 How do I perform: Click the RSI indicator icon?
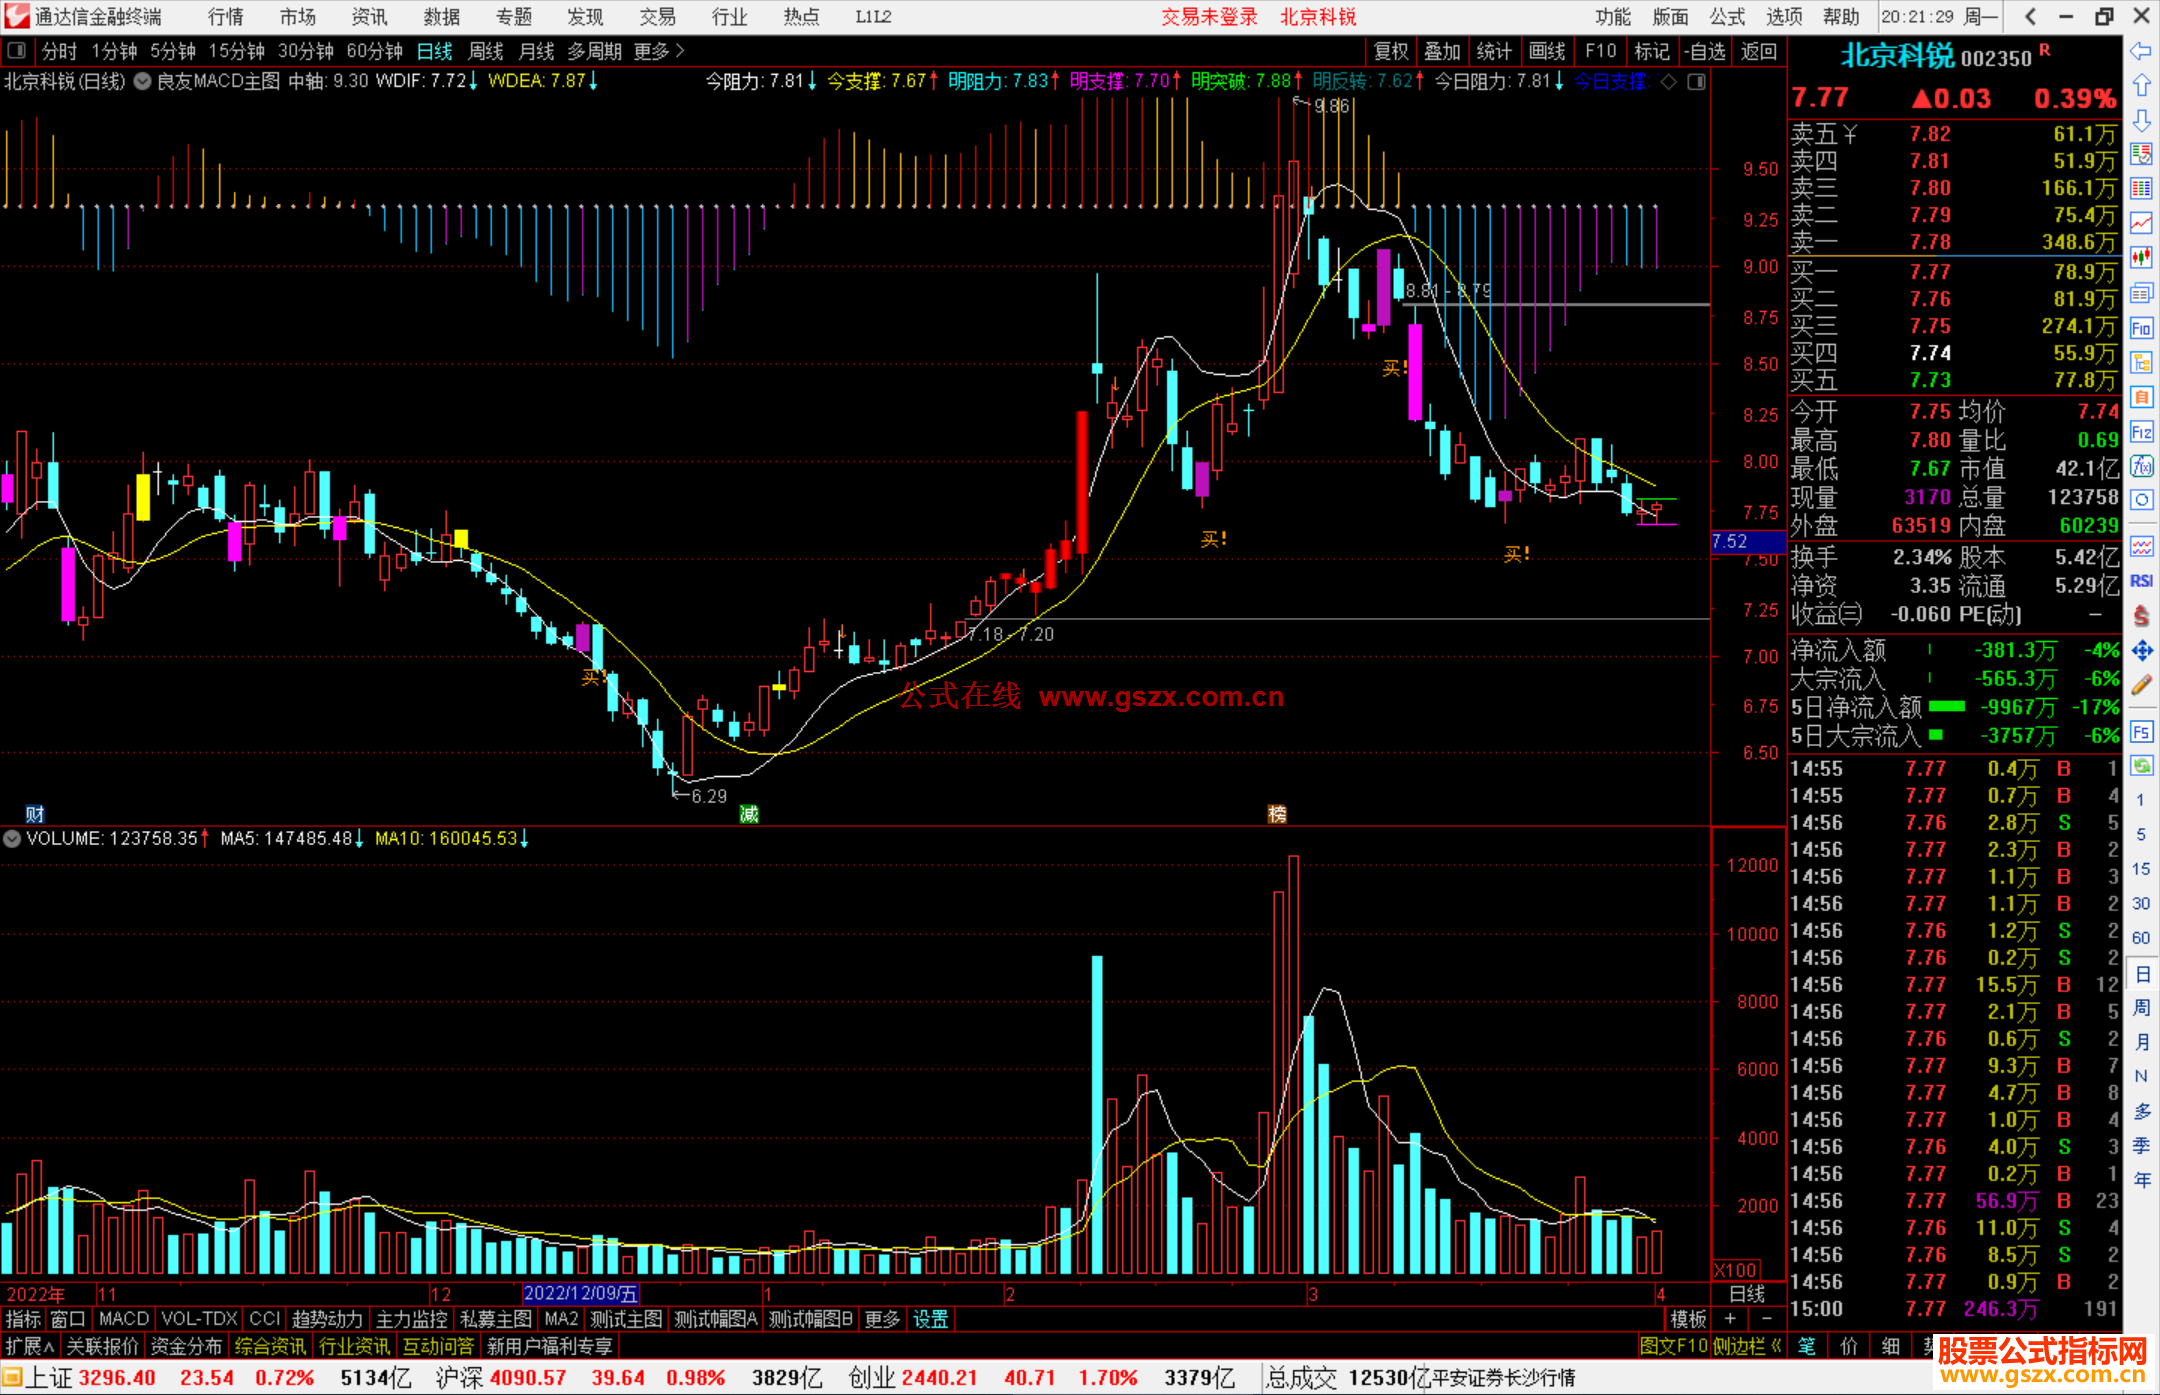(x=2141, y=581)
